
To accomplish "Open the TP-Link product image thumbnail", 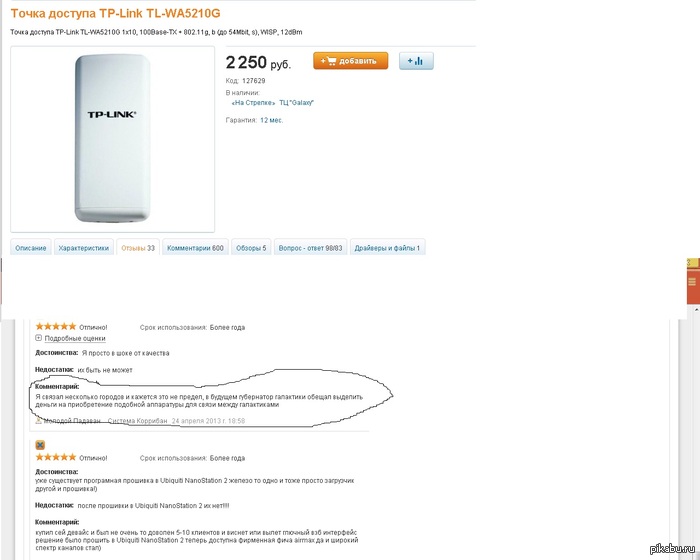I will 111,138.
